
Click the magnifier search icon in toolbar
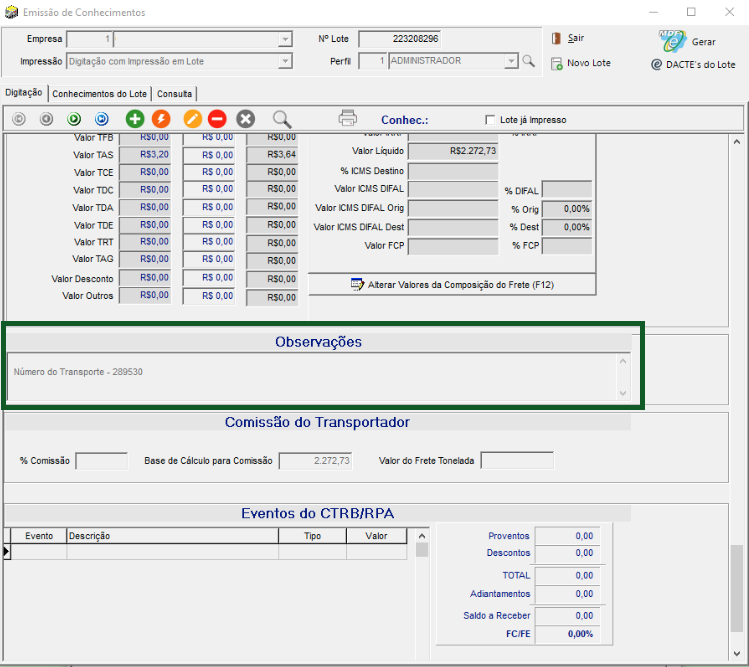[282, 119]
